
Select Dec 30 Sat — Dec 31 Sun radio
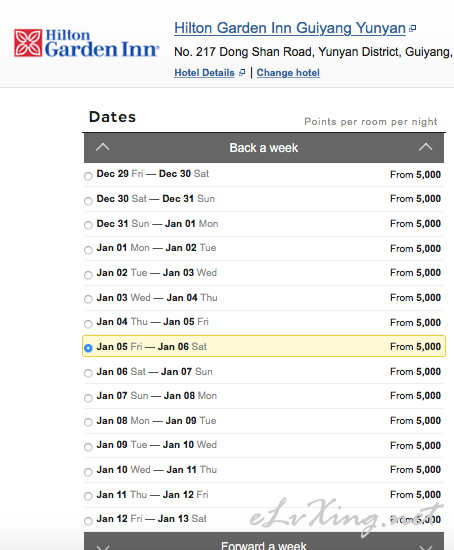point(88,201)
